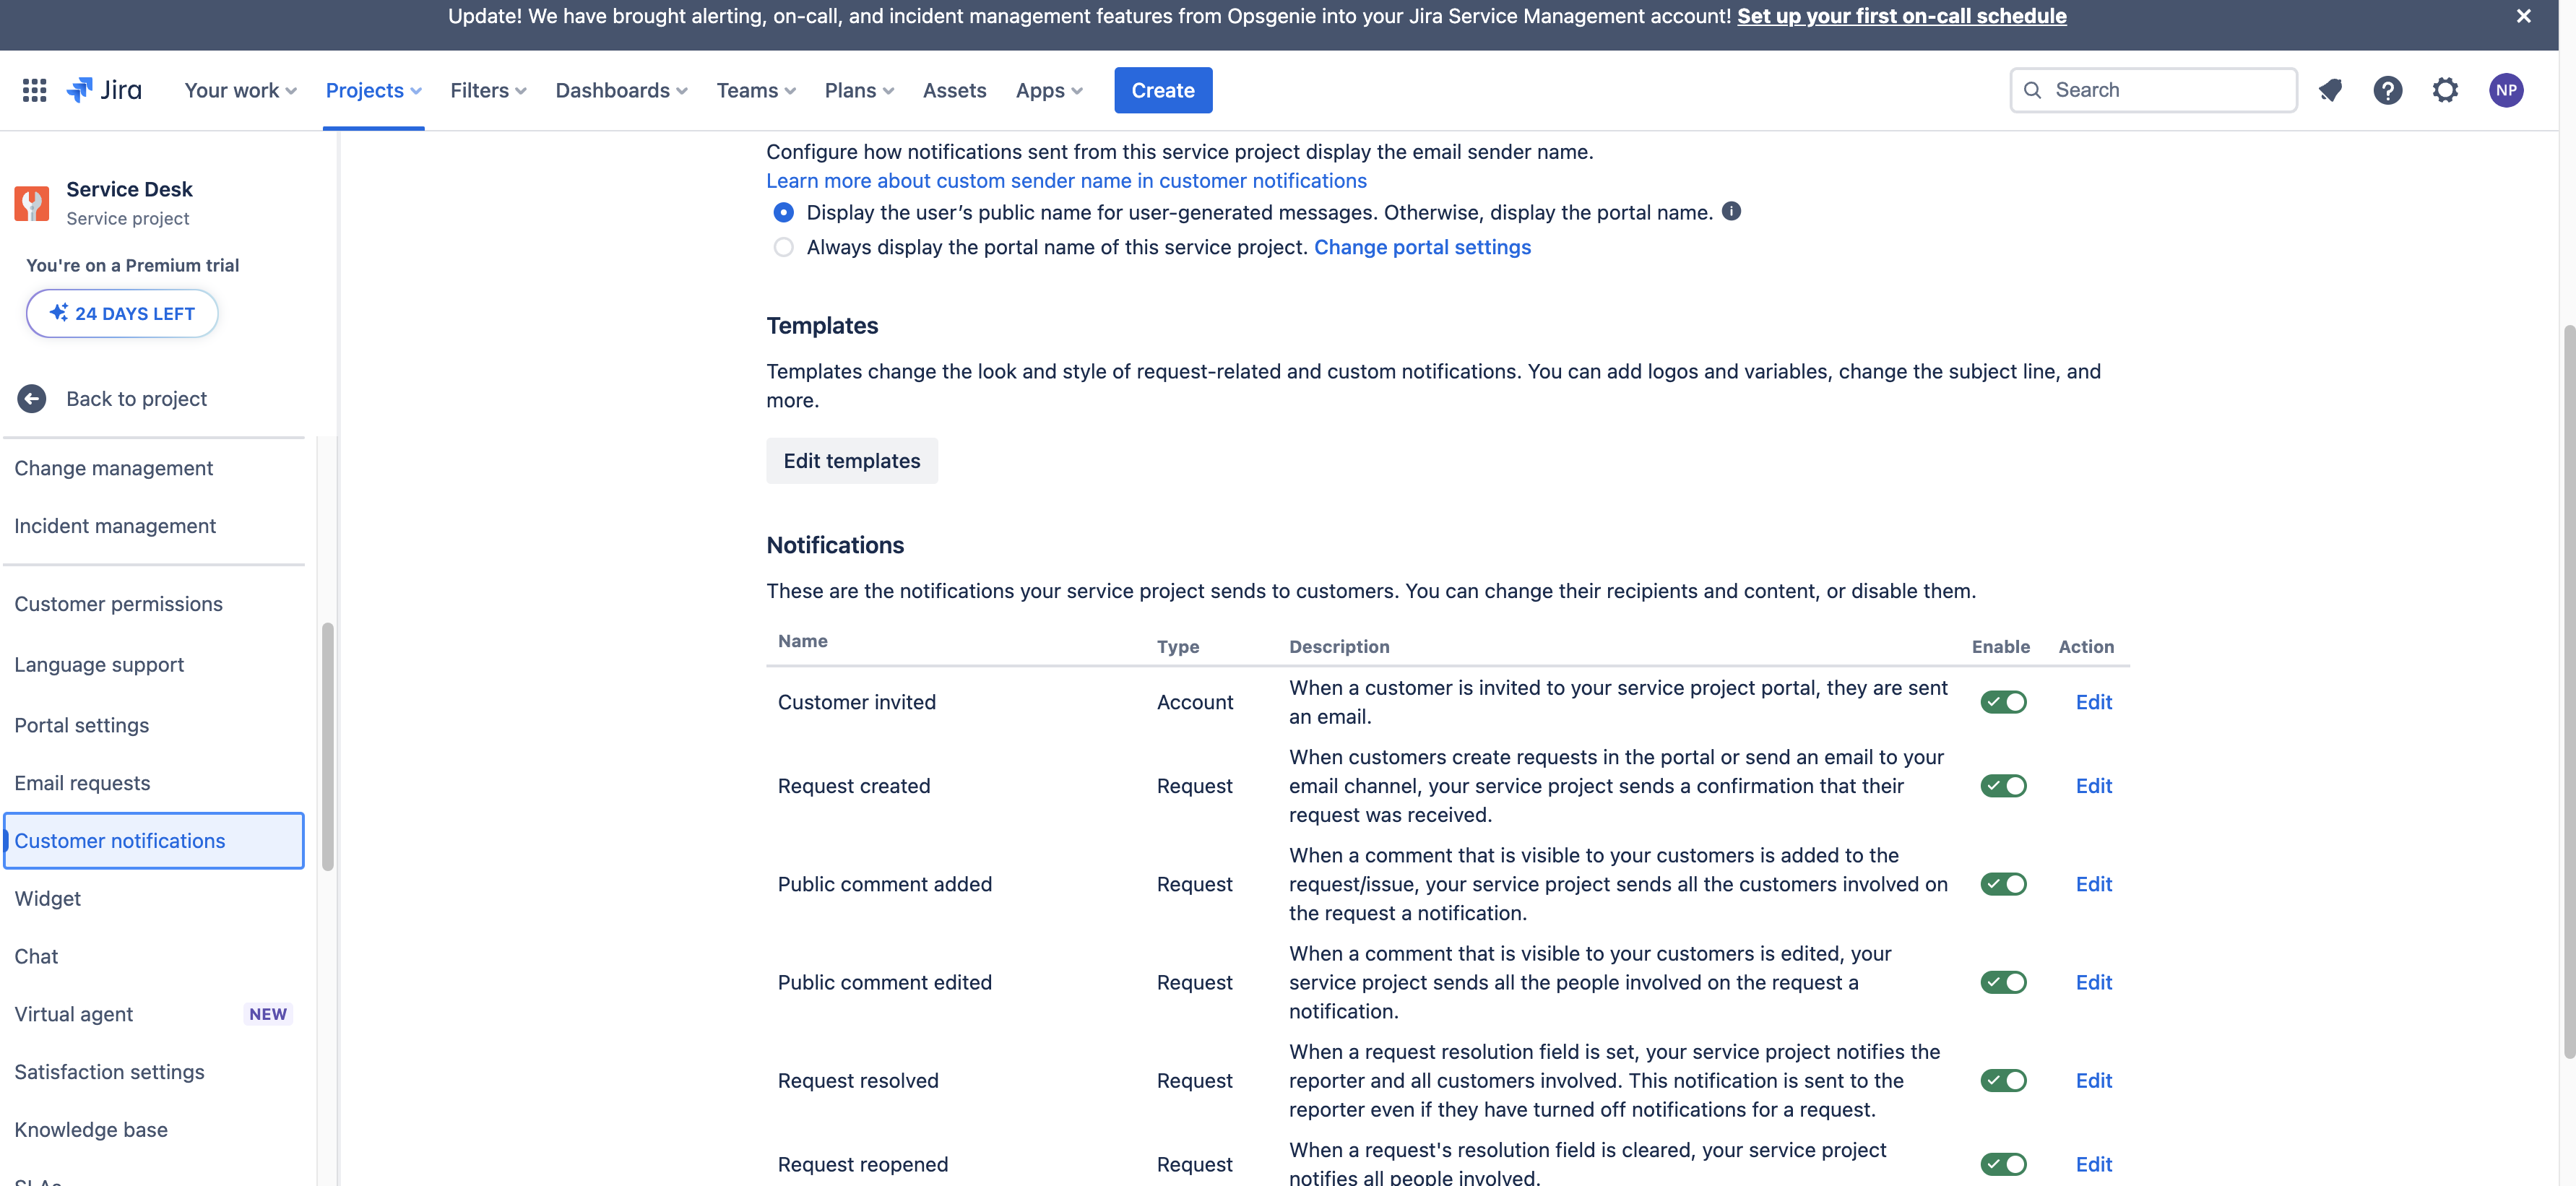The height and width of the screenshot is (1186, 2576).
Task: Open Jira settings gear
Action: [2445, 90]
